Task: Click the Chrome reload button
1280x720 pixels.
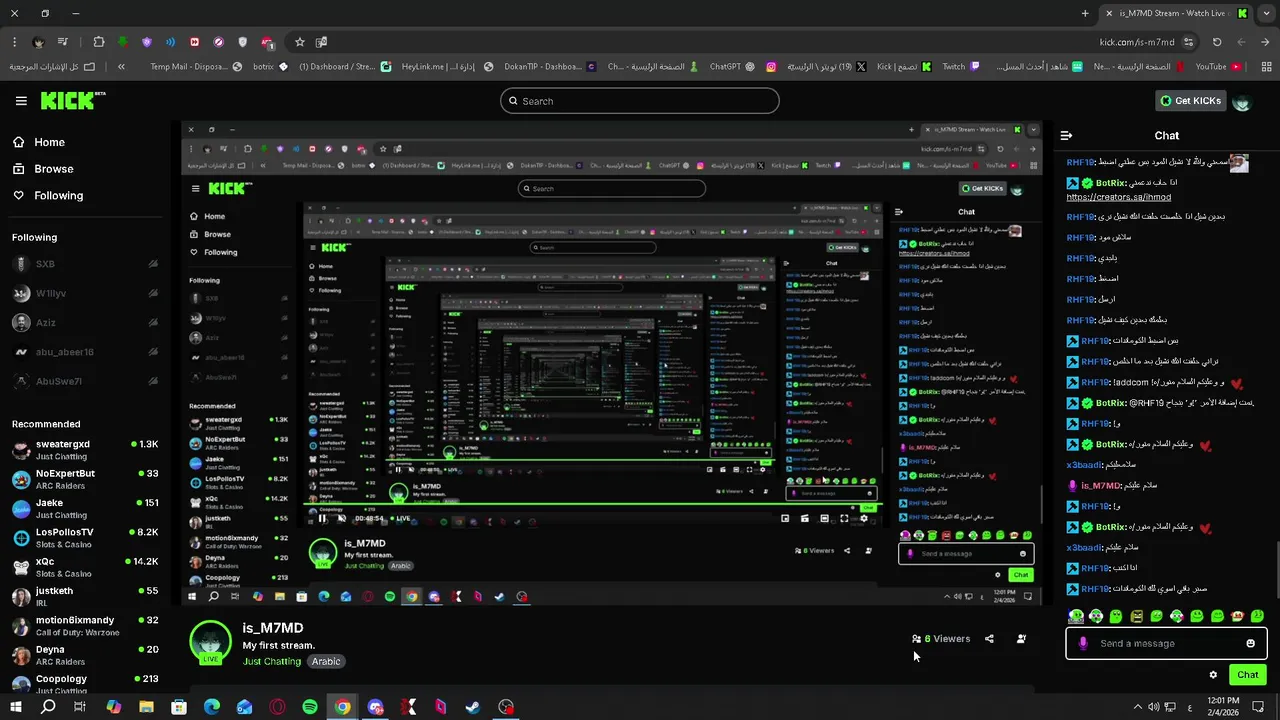Action: [1216, 42]
